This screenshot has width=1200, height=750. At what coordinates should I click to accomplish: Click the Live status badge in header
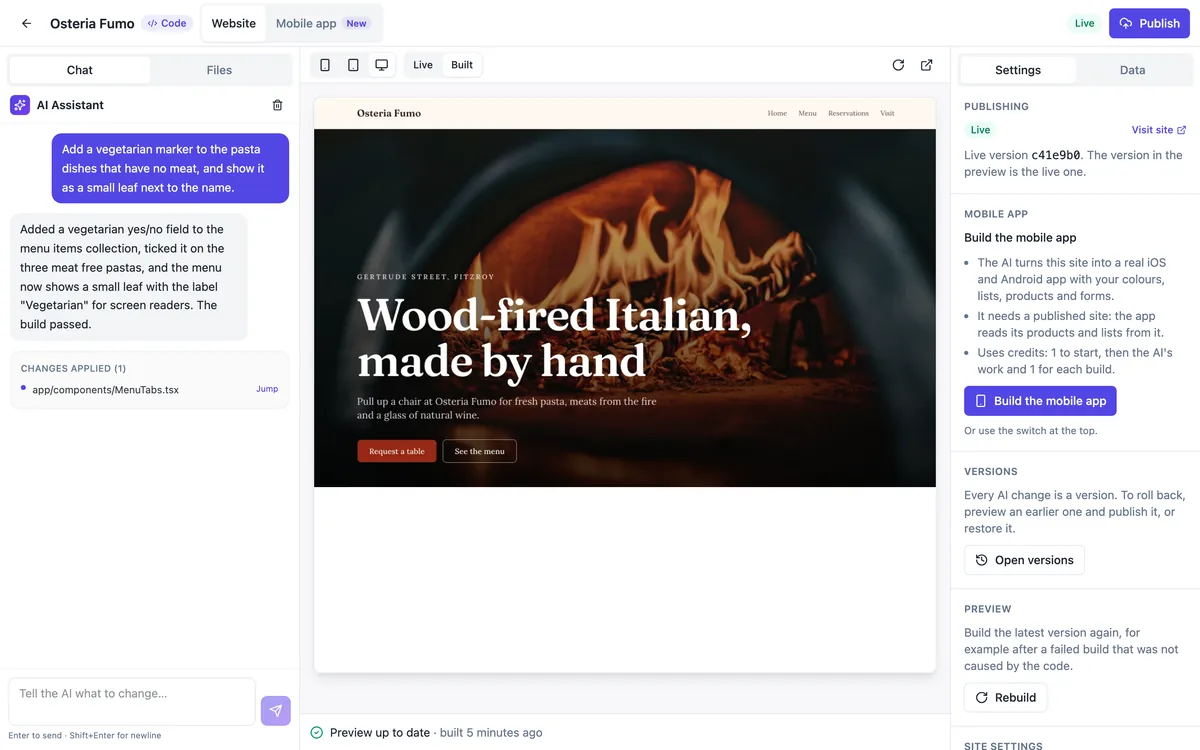click(x=1085, y=23)
